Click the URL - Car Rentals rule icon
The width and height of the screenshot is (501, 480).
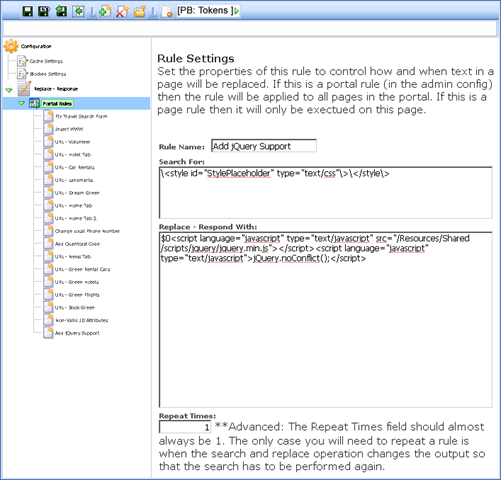pyautogui.click(x=48, y=167)
